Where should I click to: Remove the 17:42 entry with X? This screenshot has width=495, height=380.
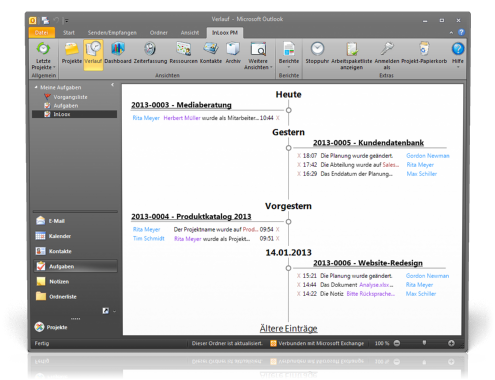tap(299, 165)
